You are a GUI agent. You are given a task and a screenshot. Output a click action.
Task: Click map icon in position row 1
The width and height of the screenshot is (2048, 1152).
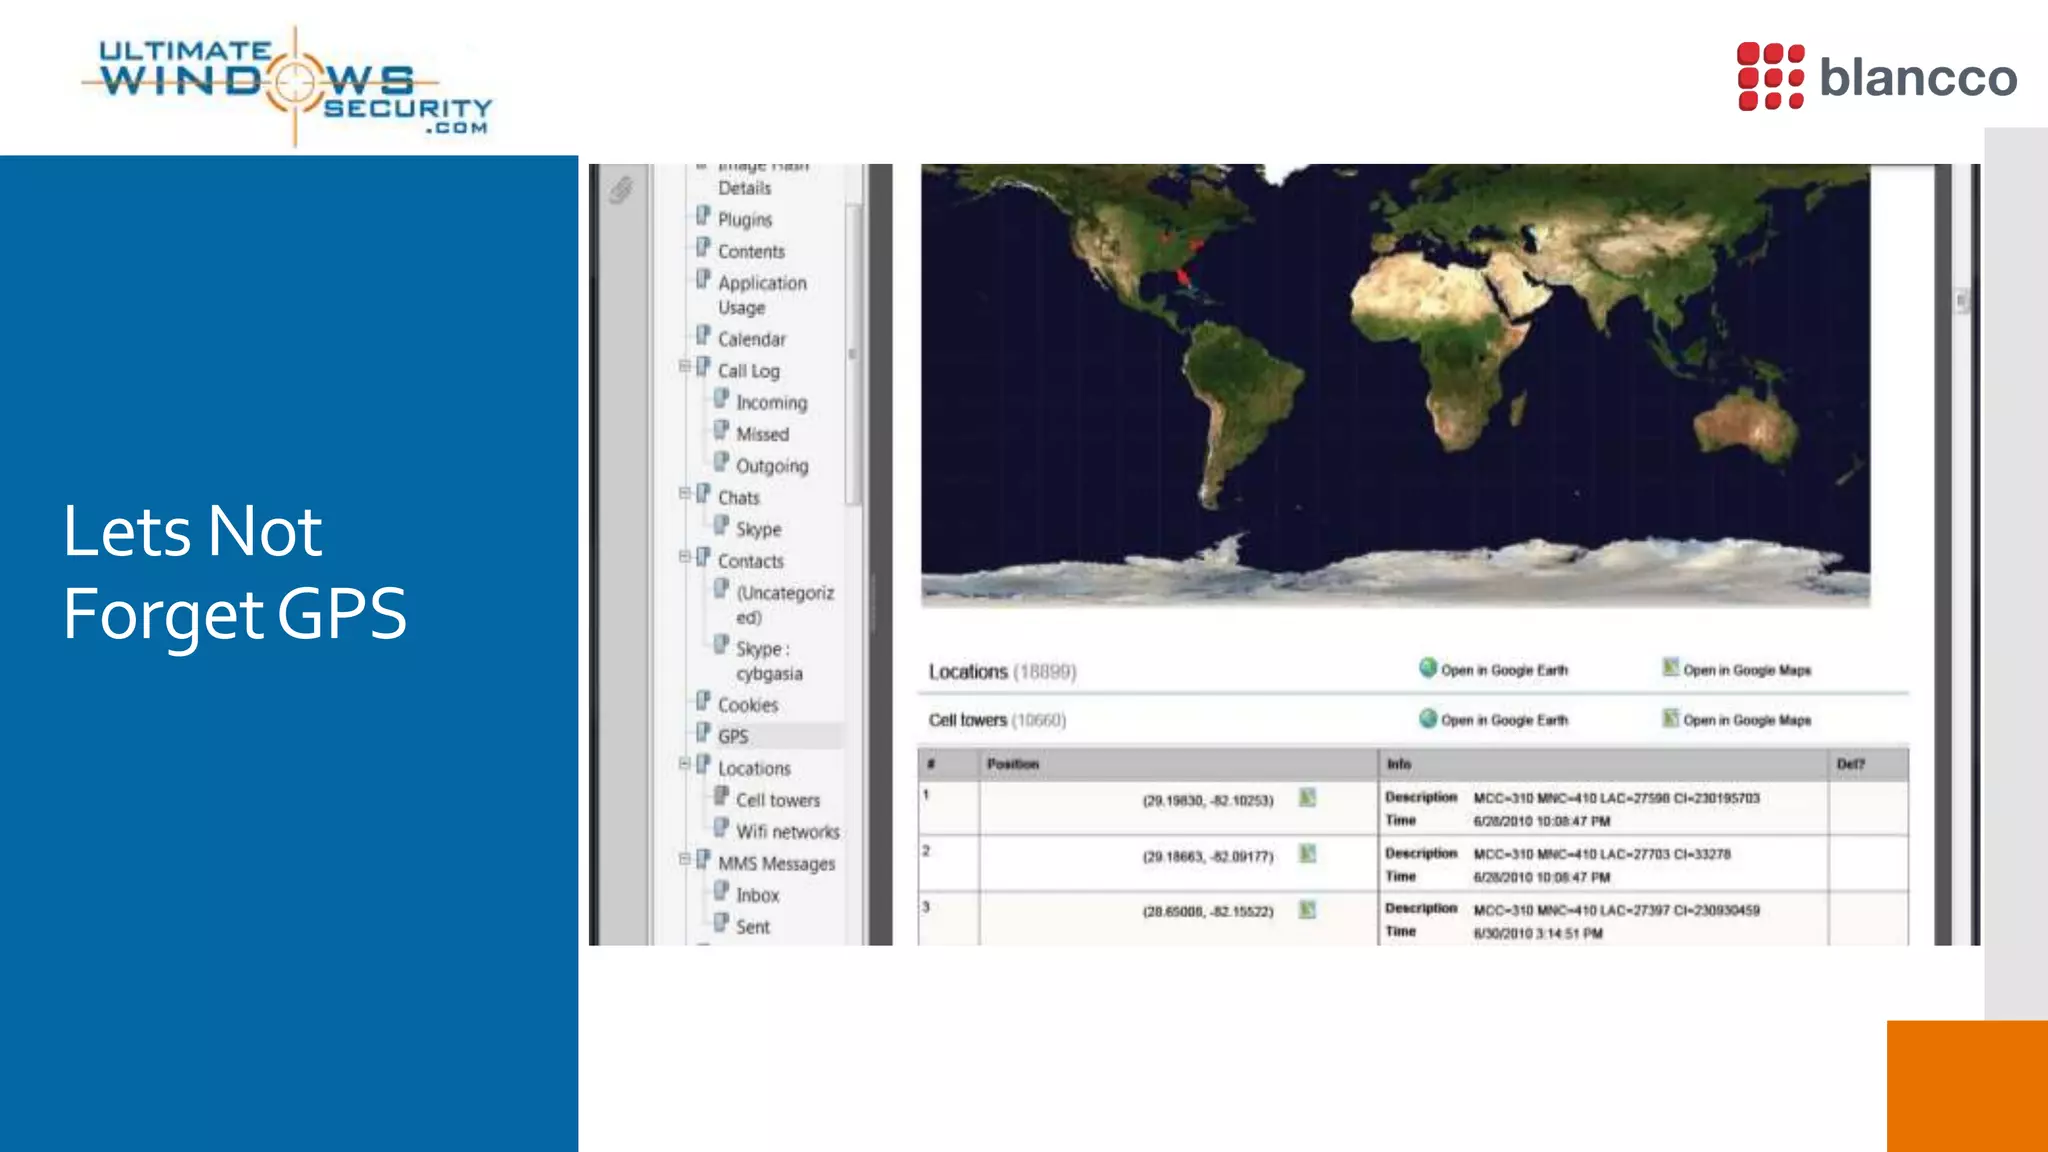[x=1307, y=798]
